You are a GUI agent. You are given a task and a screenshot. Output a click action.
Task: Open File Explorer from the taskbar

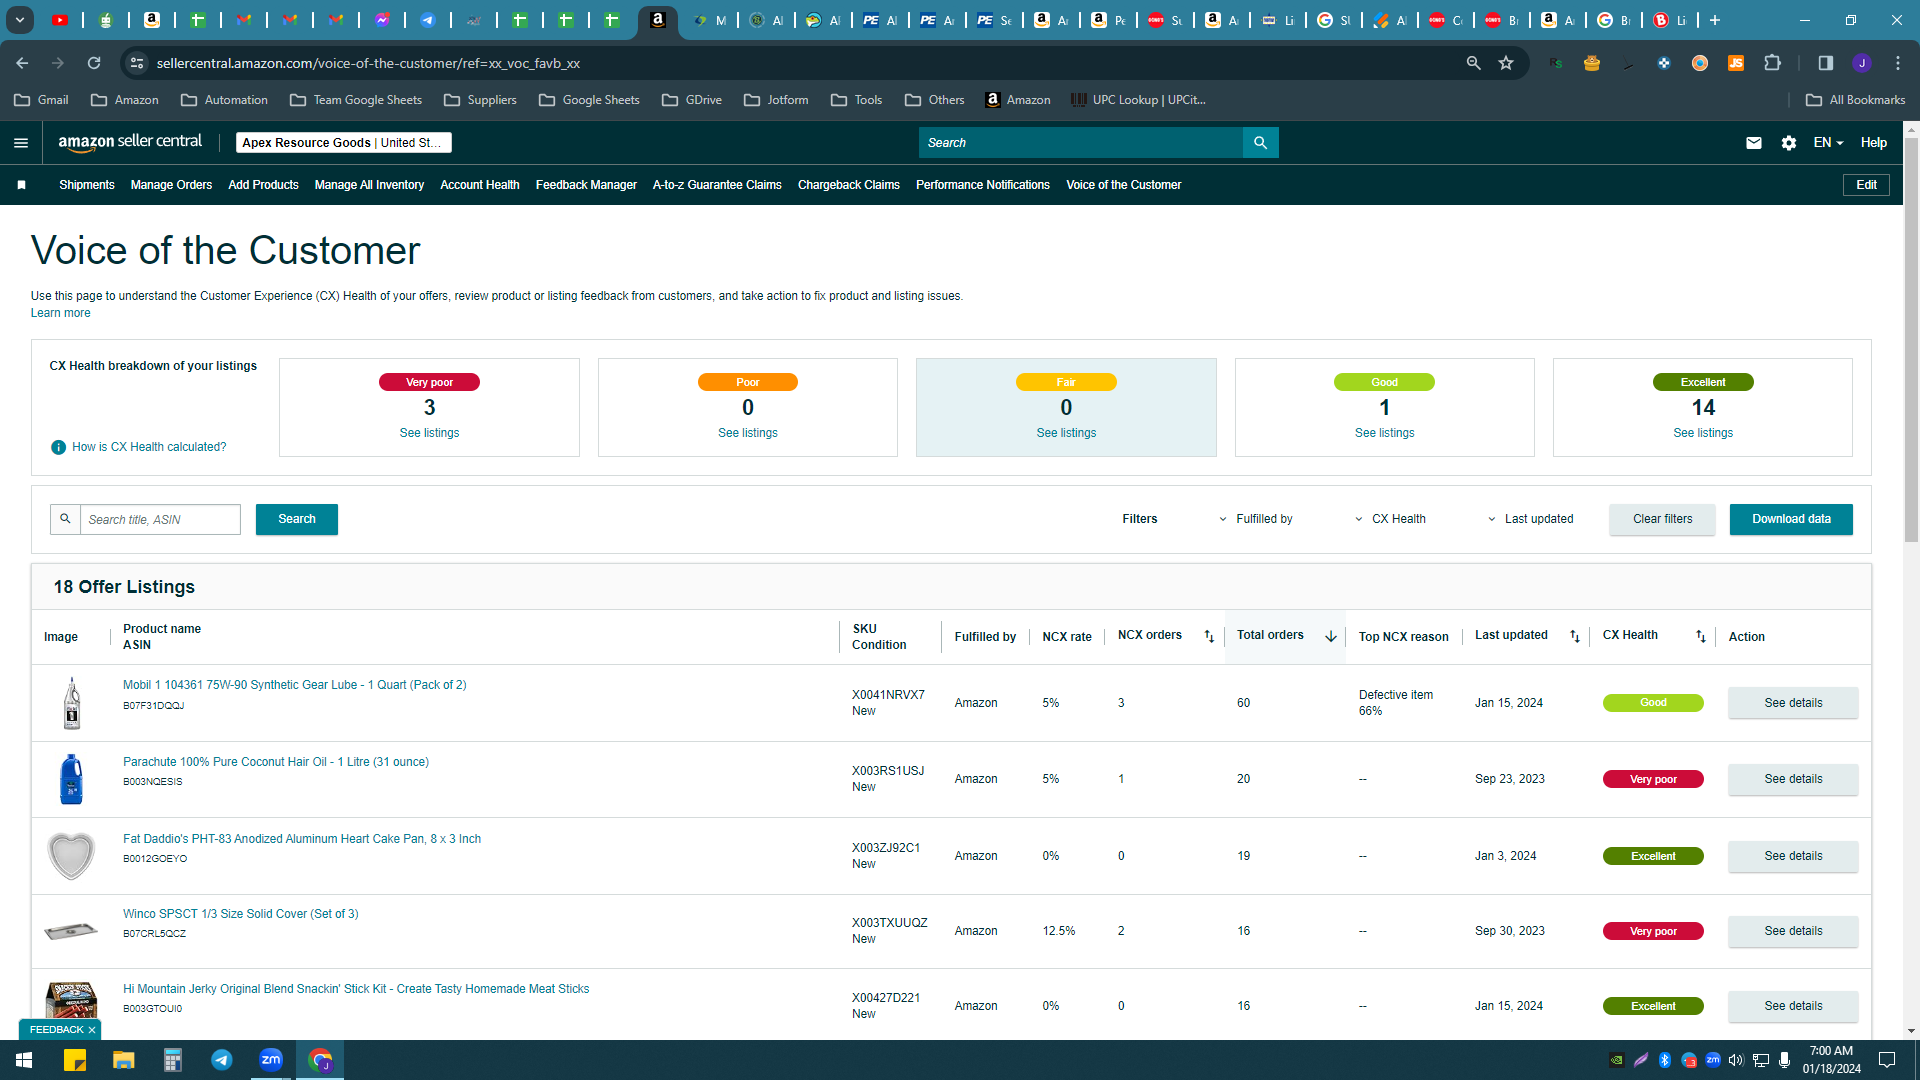click(123, 1060)
